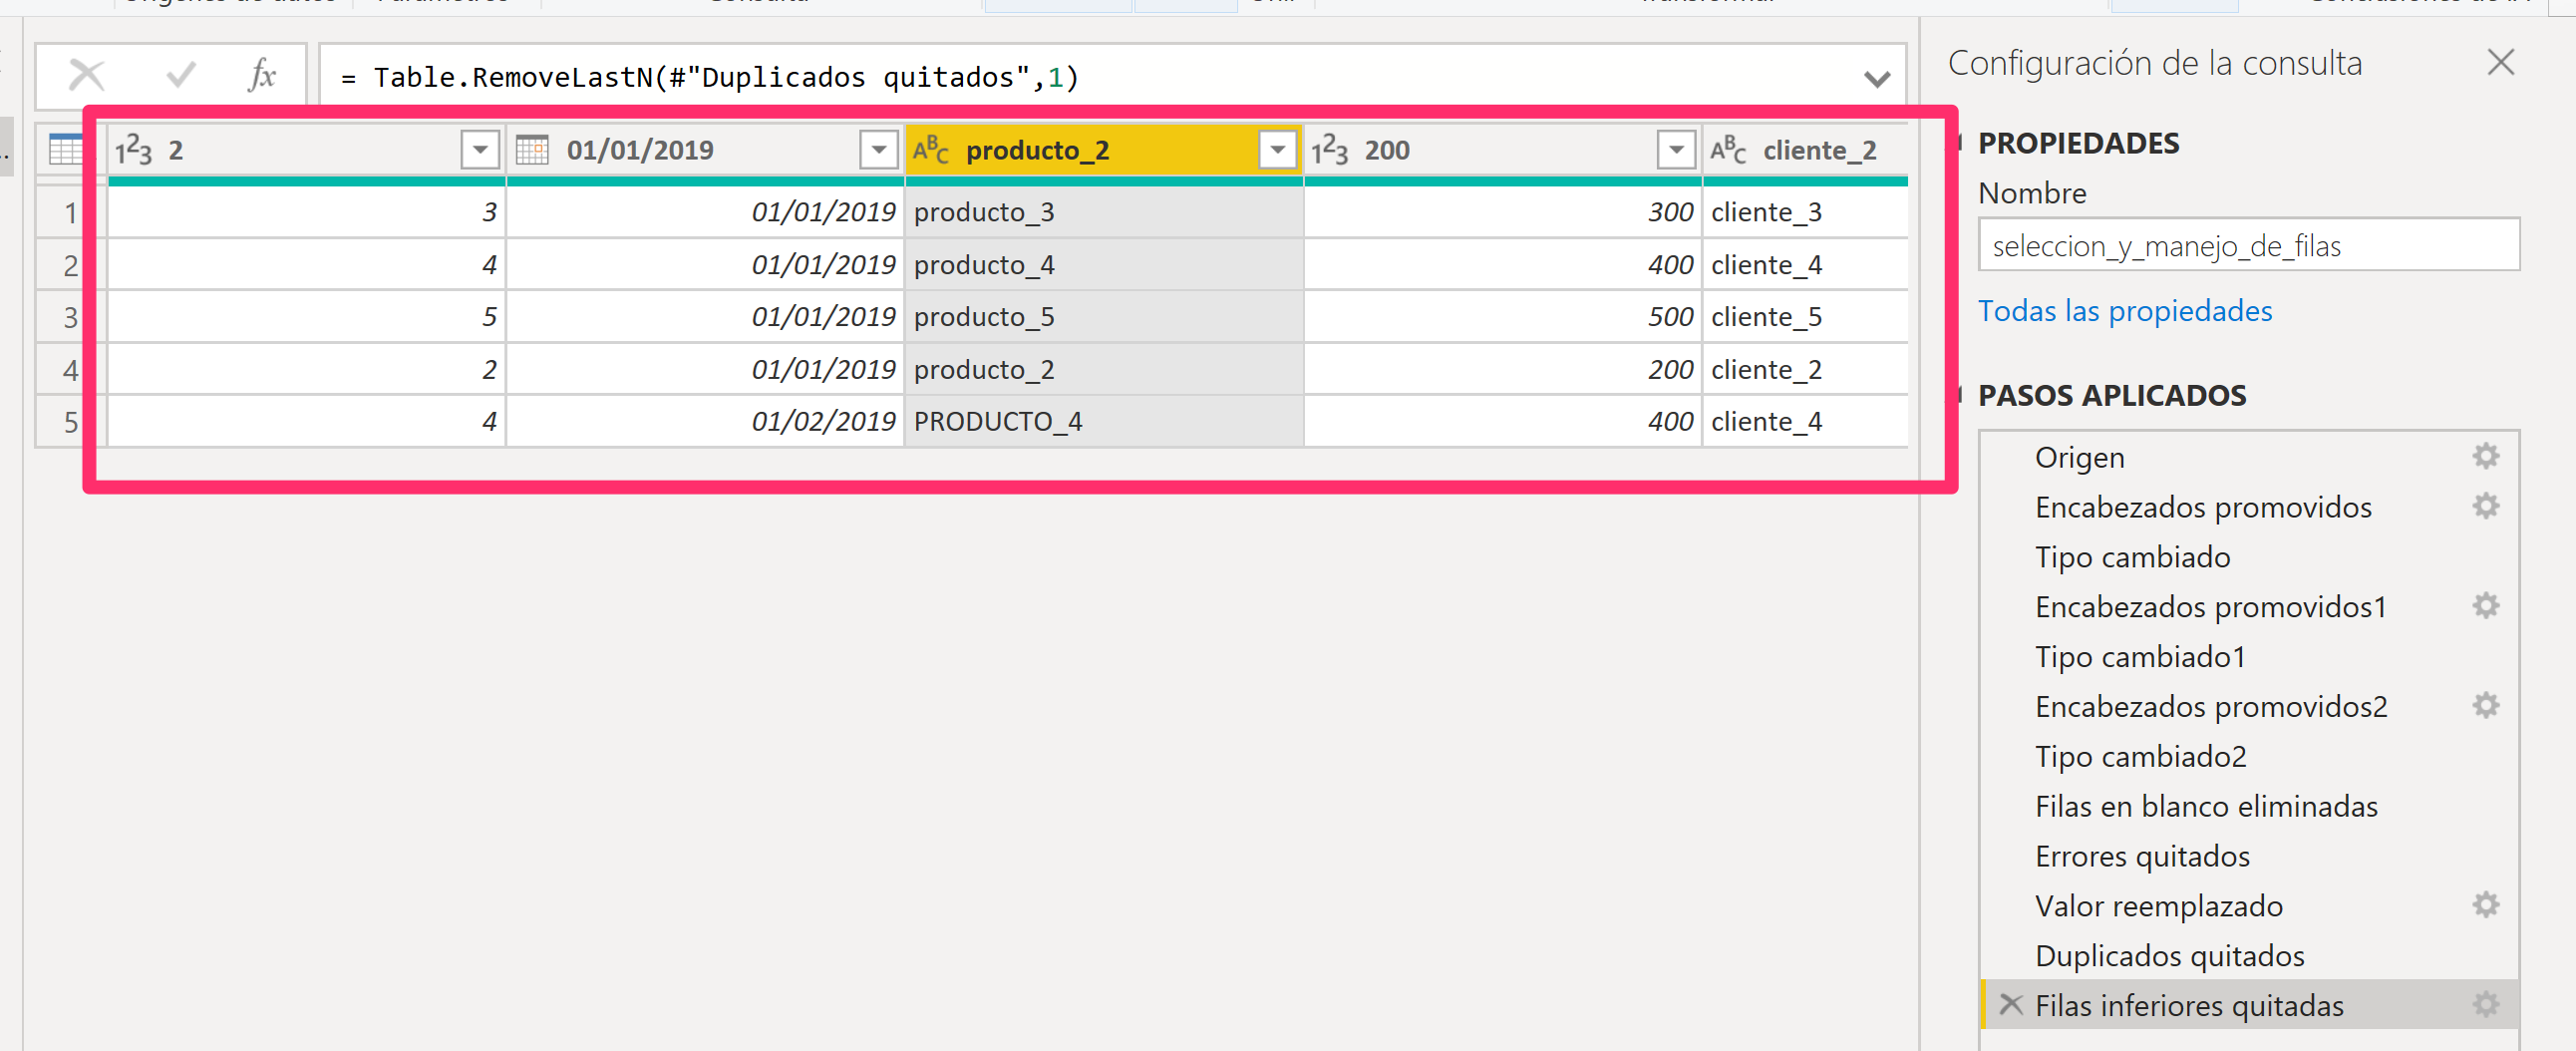
Task: Select the Filas en blanco eliminadas step
Action: pyautogui.click(x=2249, y=807)
